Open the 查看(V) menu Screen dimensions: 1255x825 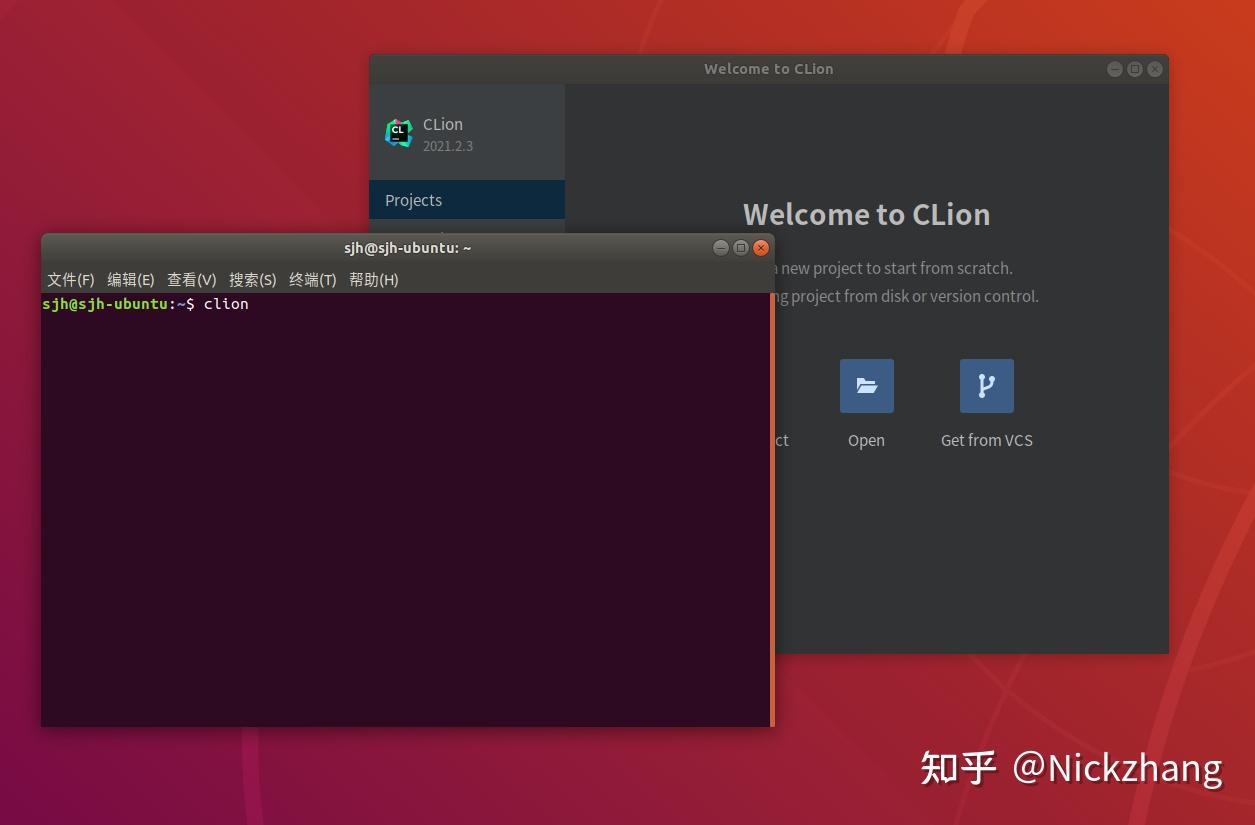point(191,280)
